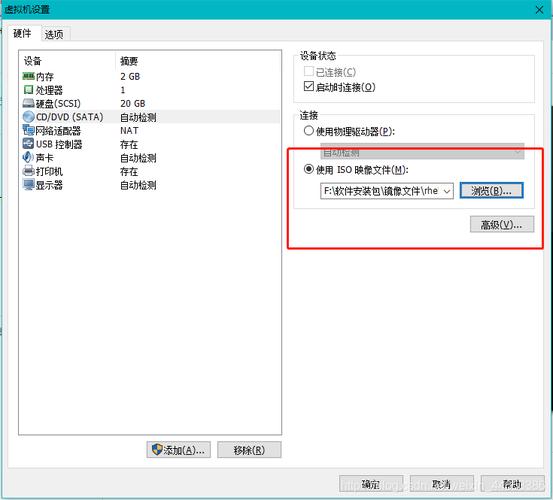Select the 打印机 row label
This screenshot has width=553, height=500.
[x=49, y=171]
